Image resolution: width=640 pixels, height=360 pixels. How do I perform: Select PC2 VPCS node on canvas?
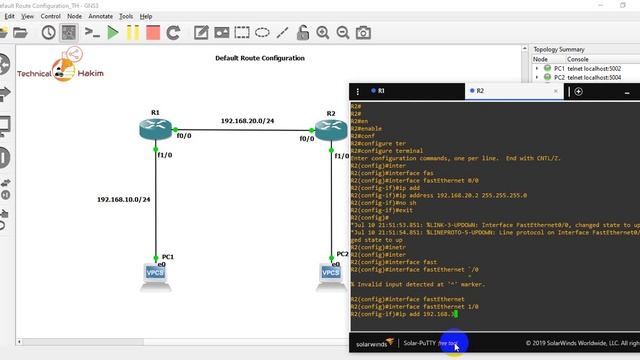[x=331, y=277]
